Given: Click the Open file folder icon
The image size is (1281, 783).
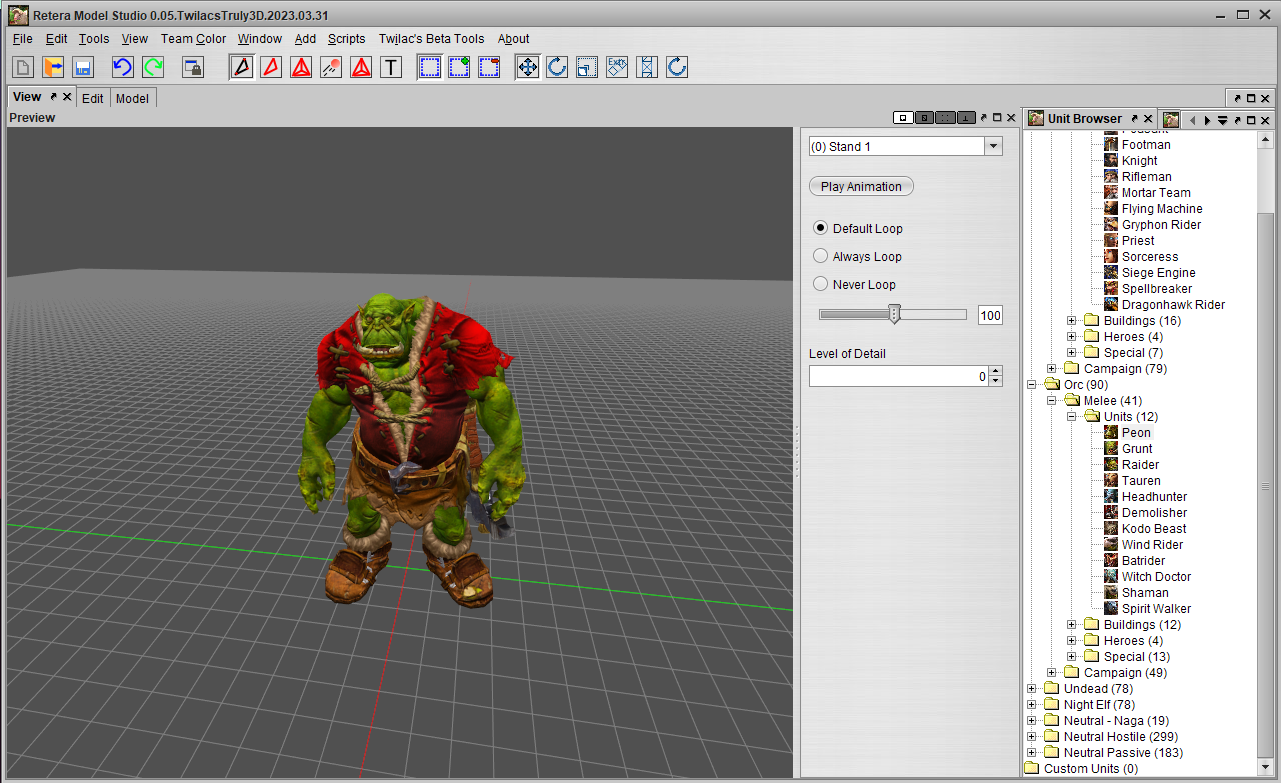Looking at the screenshot, I should pyautogui.click(x=53, y=67).
